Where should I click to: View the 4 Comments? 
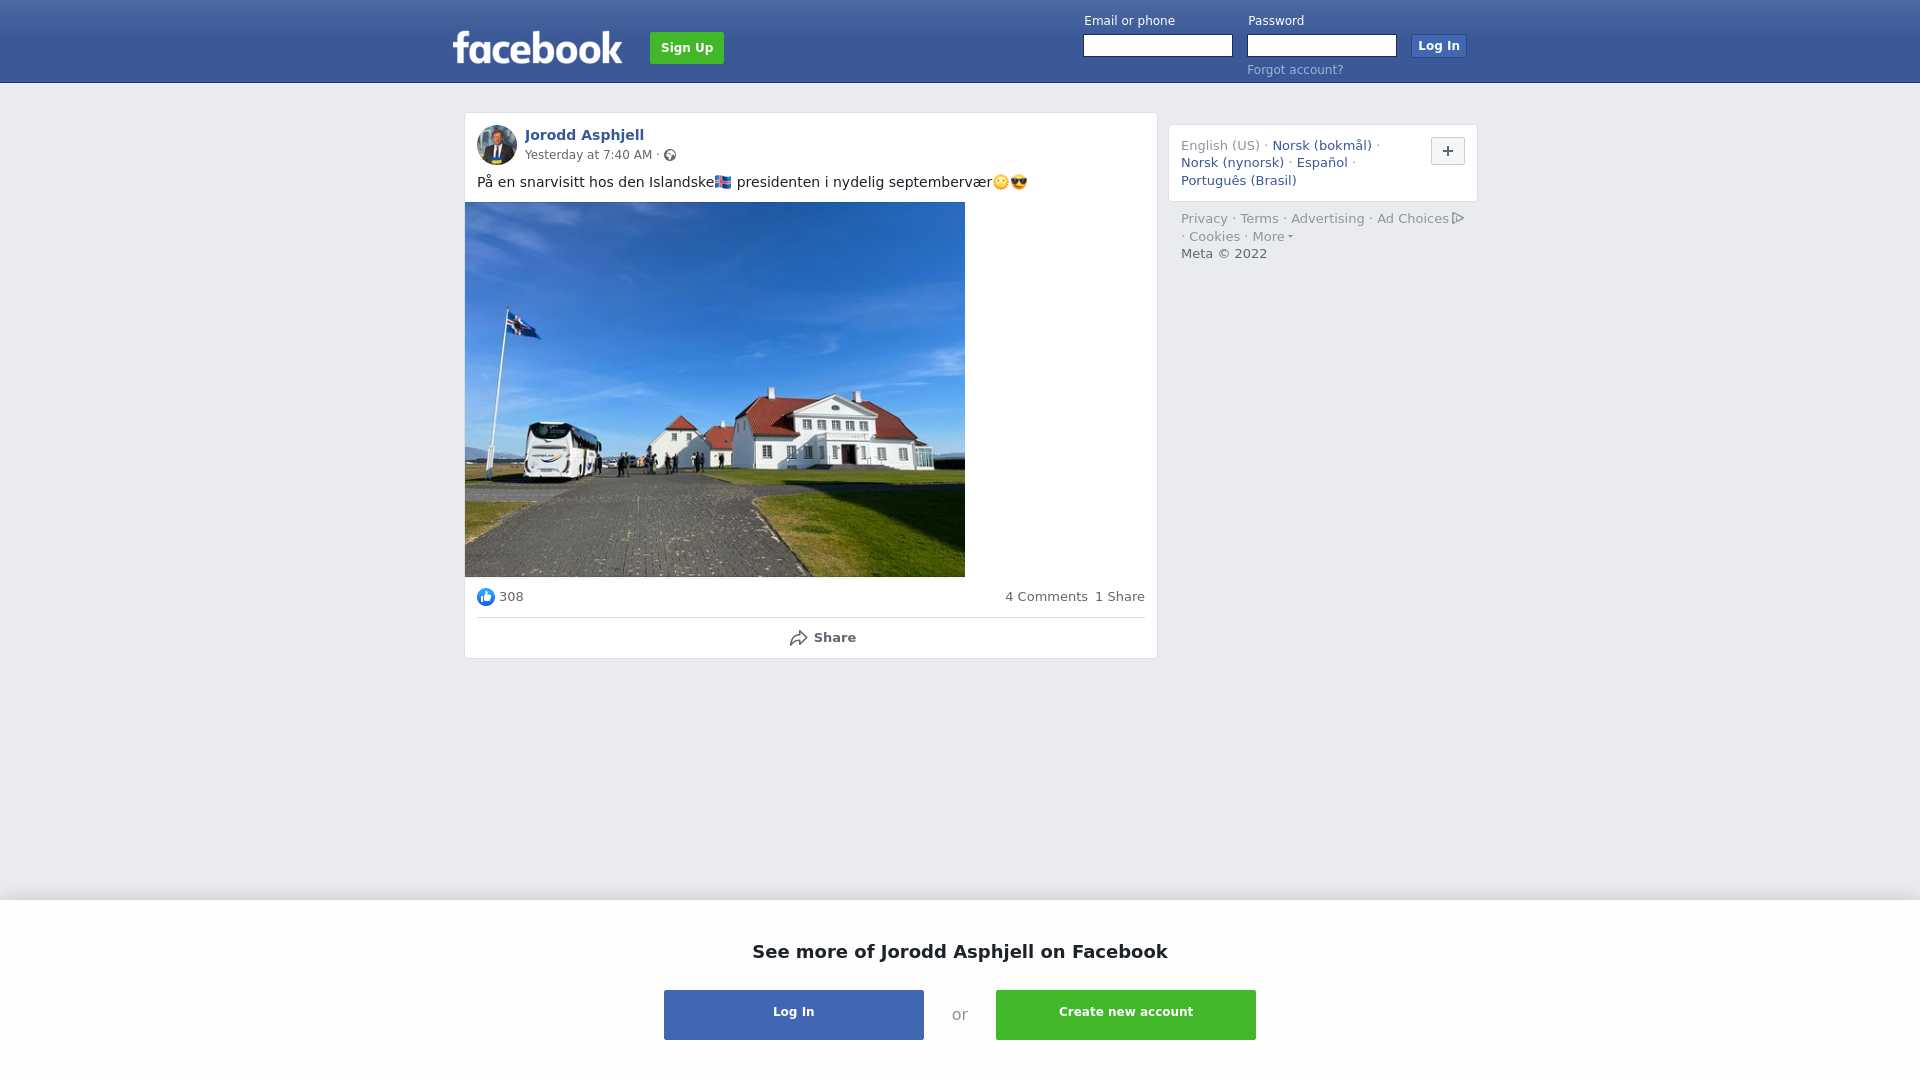[1046, 597]
